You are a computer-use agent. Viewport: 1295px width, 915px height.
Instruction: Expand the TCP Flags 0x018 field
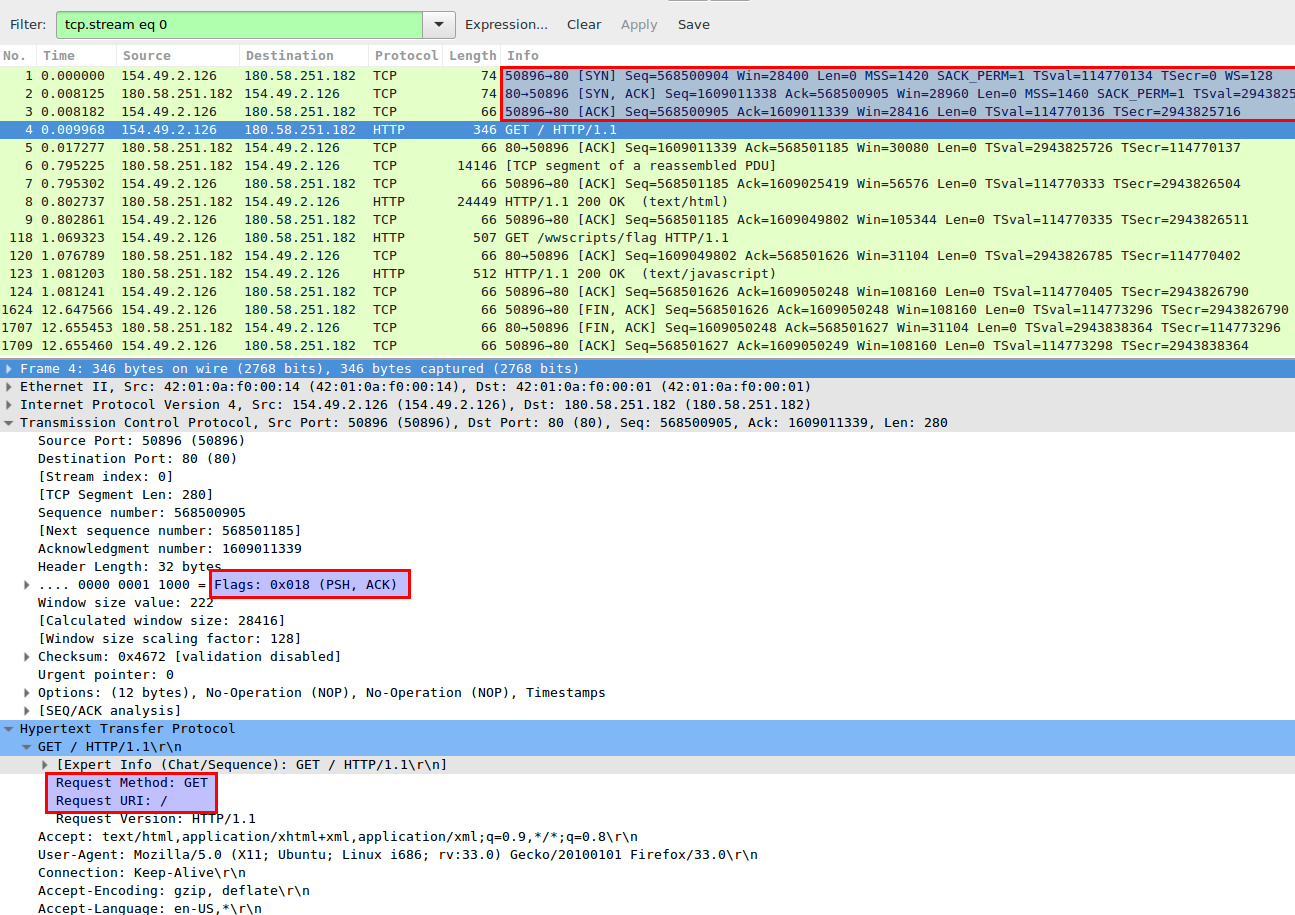pyautogui.click(x=27, y=585)
